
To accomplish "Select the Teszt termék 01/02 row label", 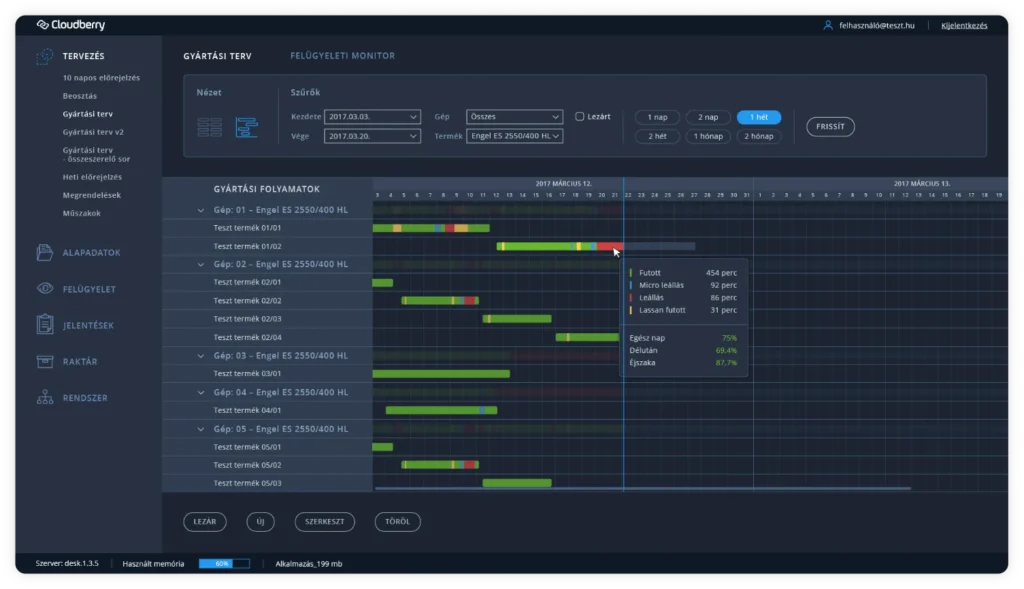I will tap(248, 247).
